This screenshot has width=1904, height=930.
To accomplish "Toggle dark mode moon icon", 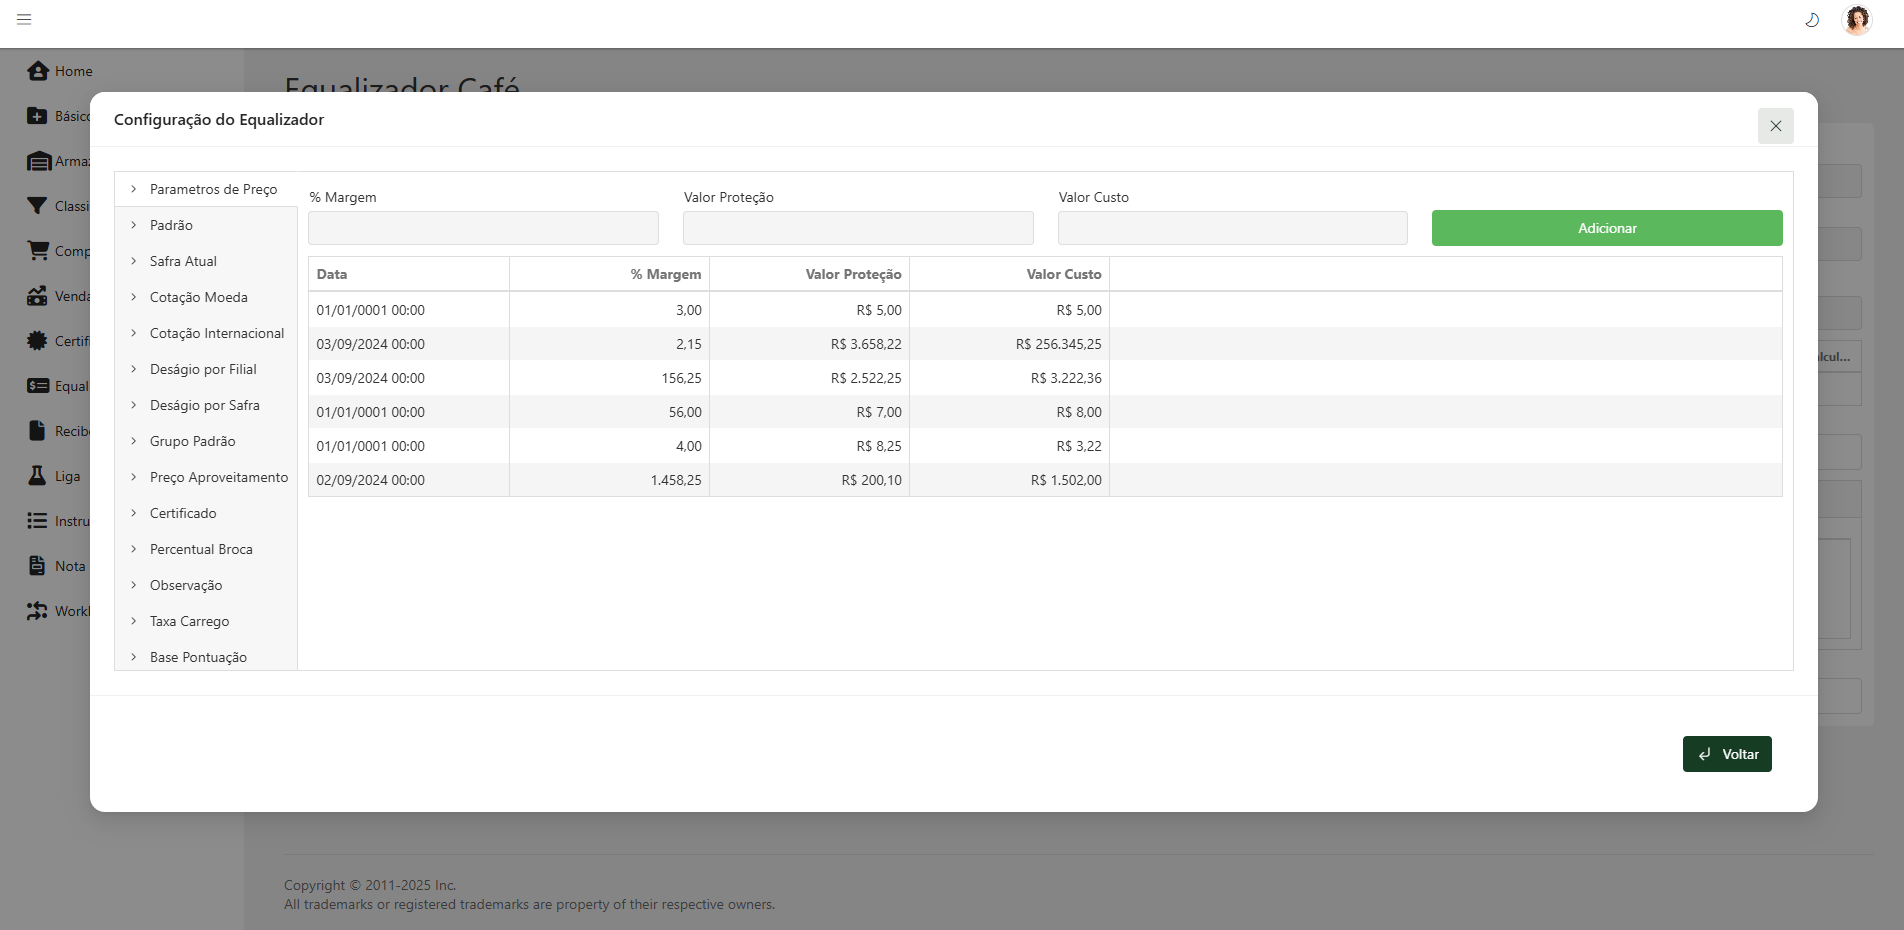I will (1811, 20).
